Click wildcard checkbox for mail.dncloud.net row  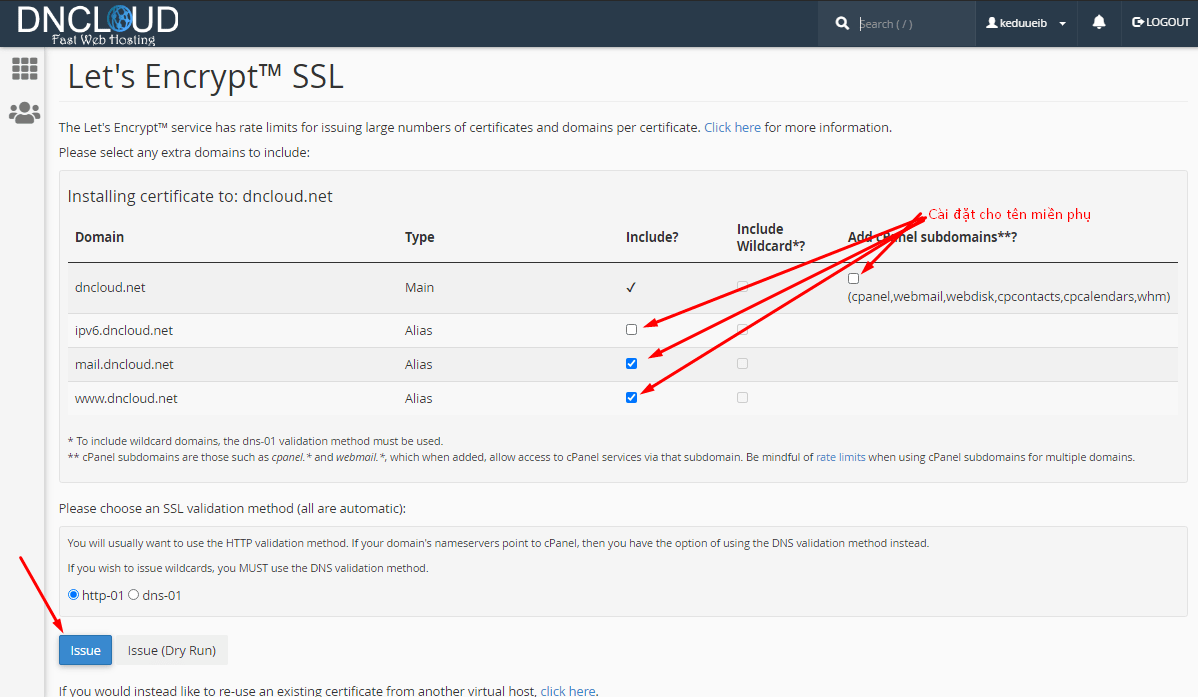coord(742,364)
